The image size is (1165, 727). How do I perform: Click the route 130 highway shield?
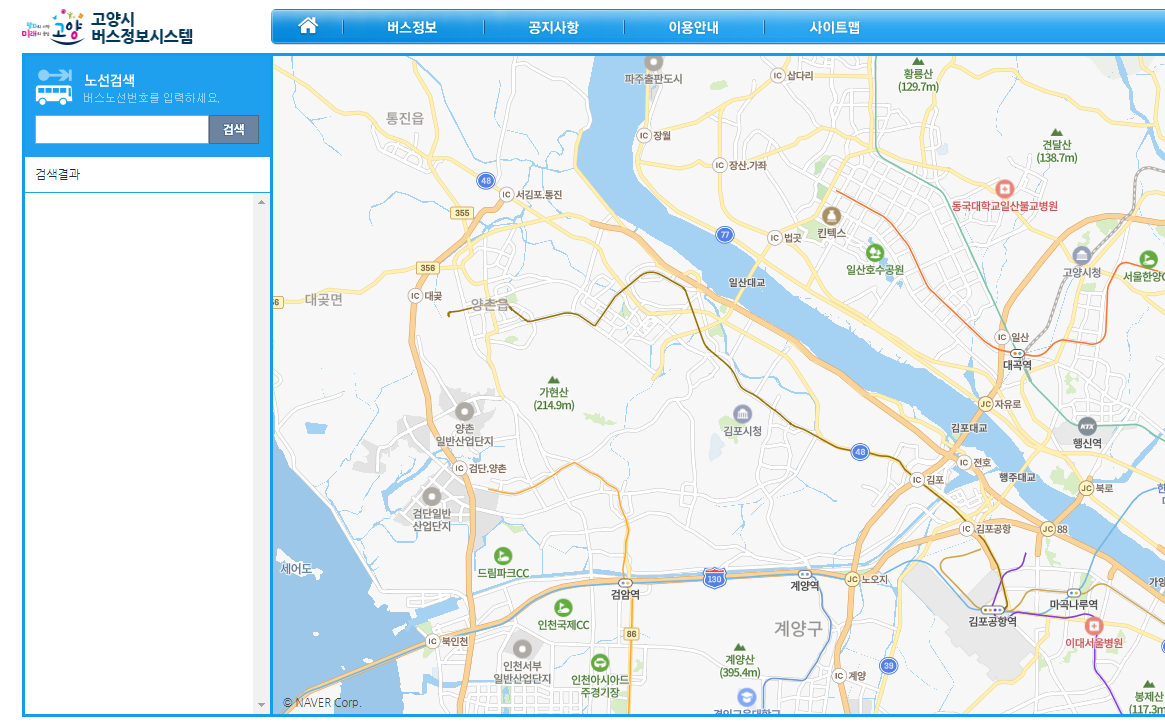714,578
